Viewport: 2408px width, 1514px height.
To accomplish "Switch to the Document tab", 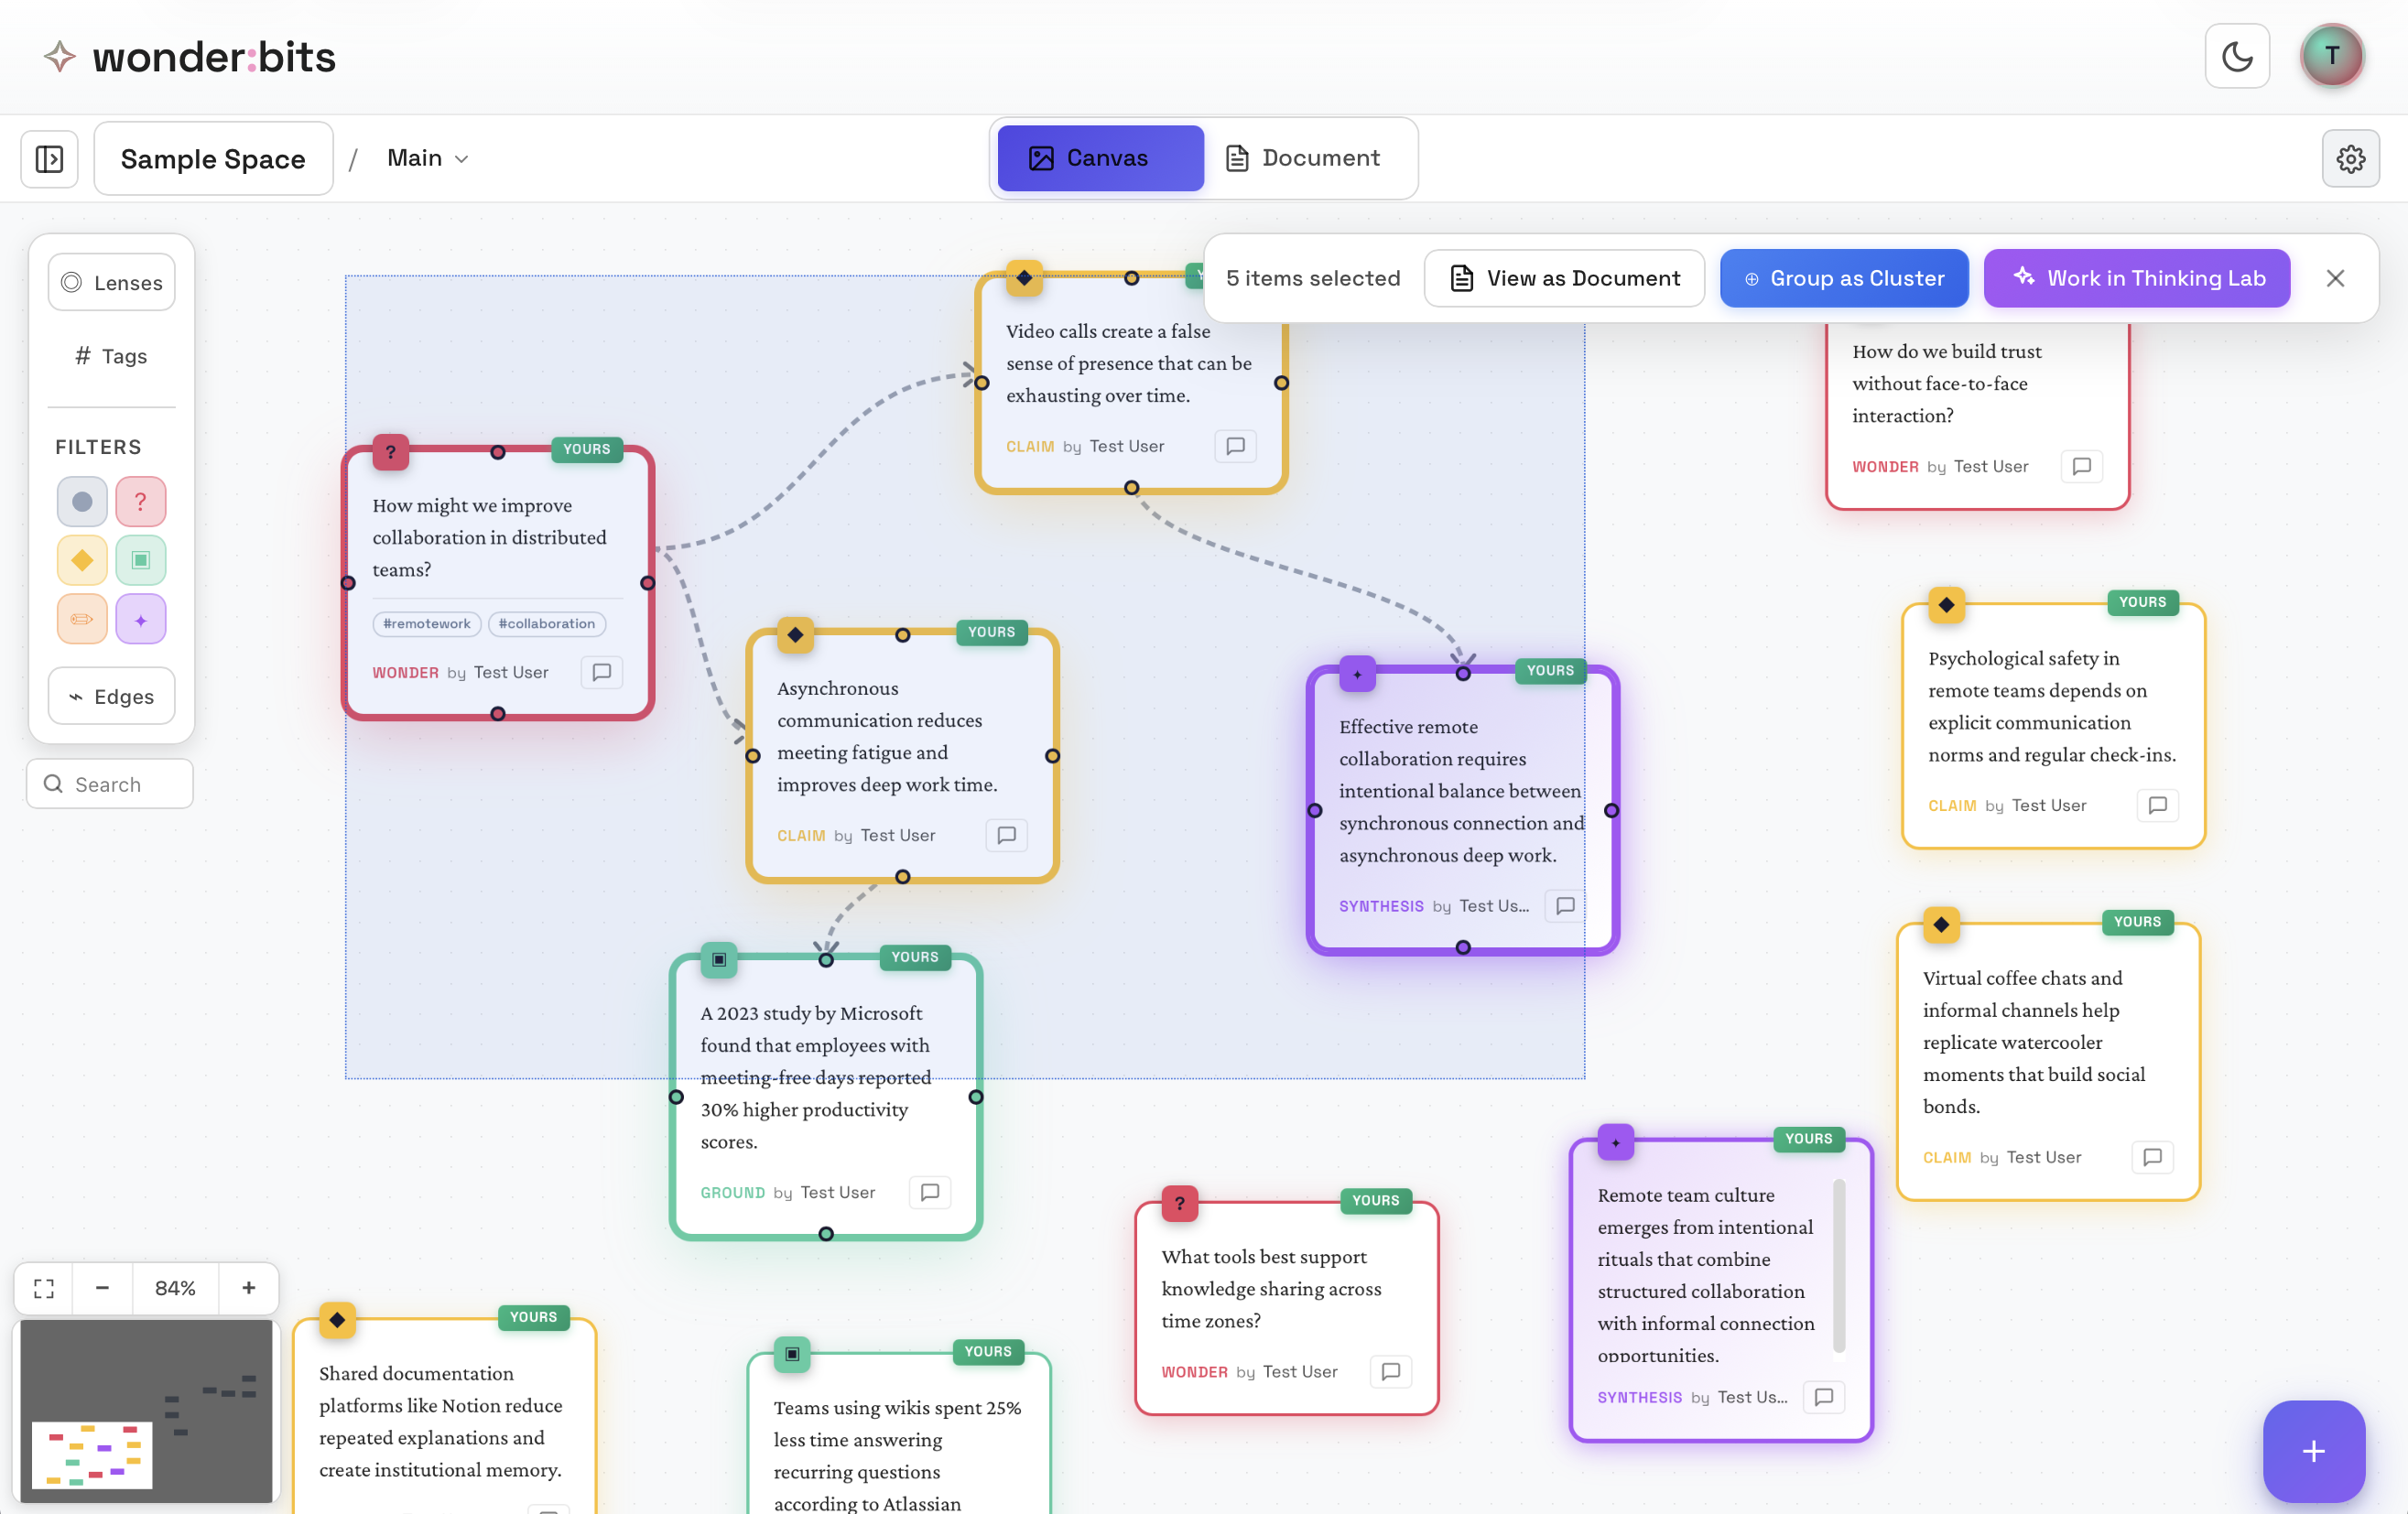I will 1303,158.
